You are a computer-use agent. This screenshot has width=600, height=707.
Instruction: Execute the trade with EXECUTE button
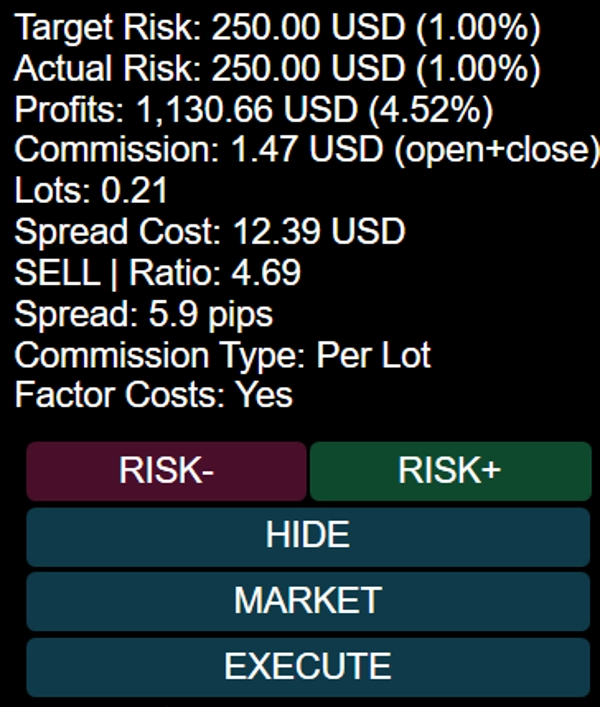(308, 666)
